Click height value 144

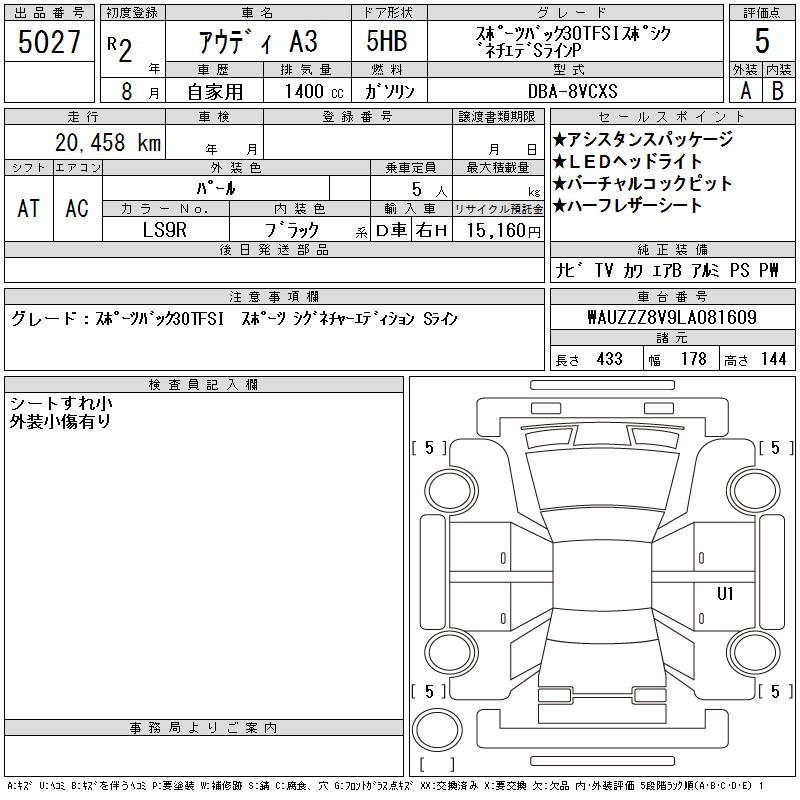(x=773, y=359)
